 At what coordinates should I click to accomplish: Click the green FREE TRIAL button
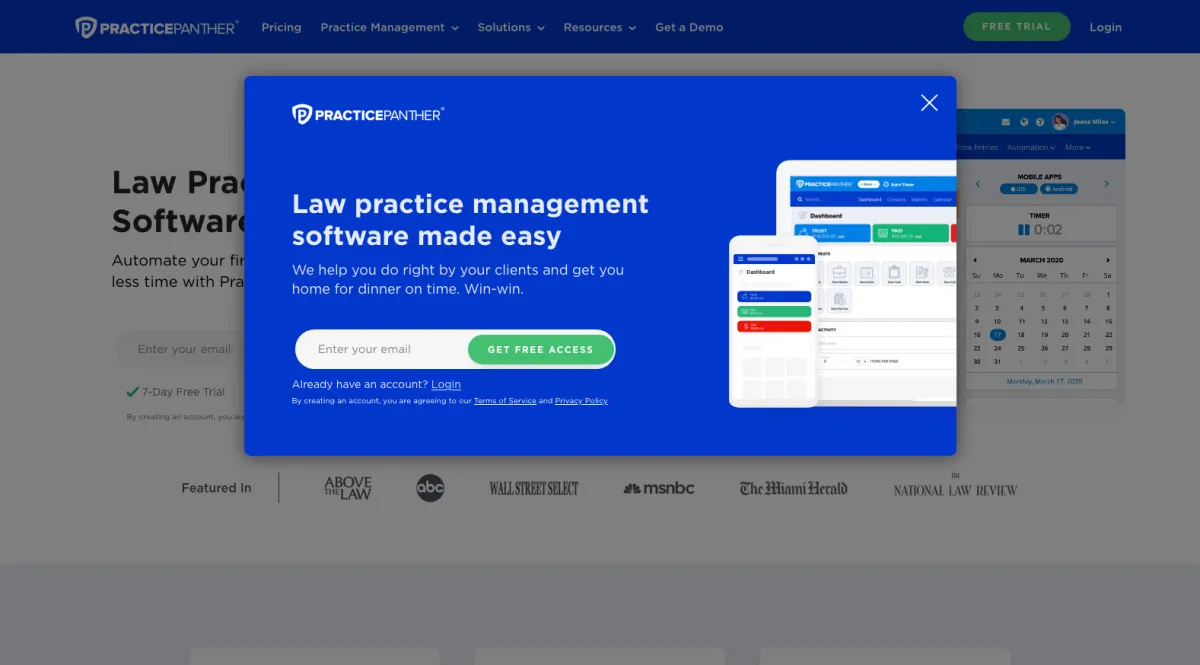click(x=1016, y=27)
